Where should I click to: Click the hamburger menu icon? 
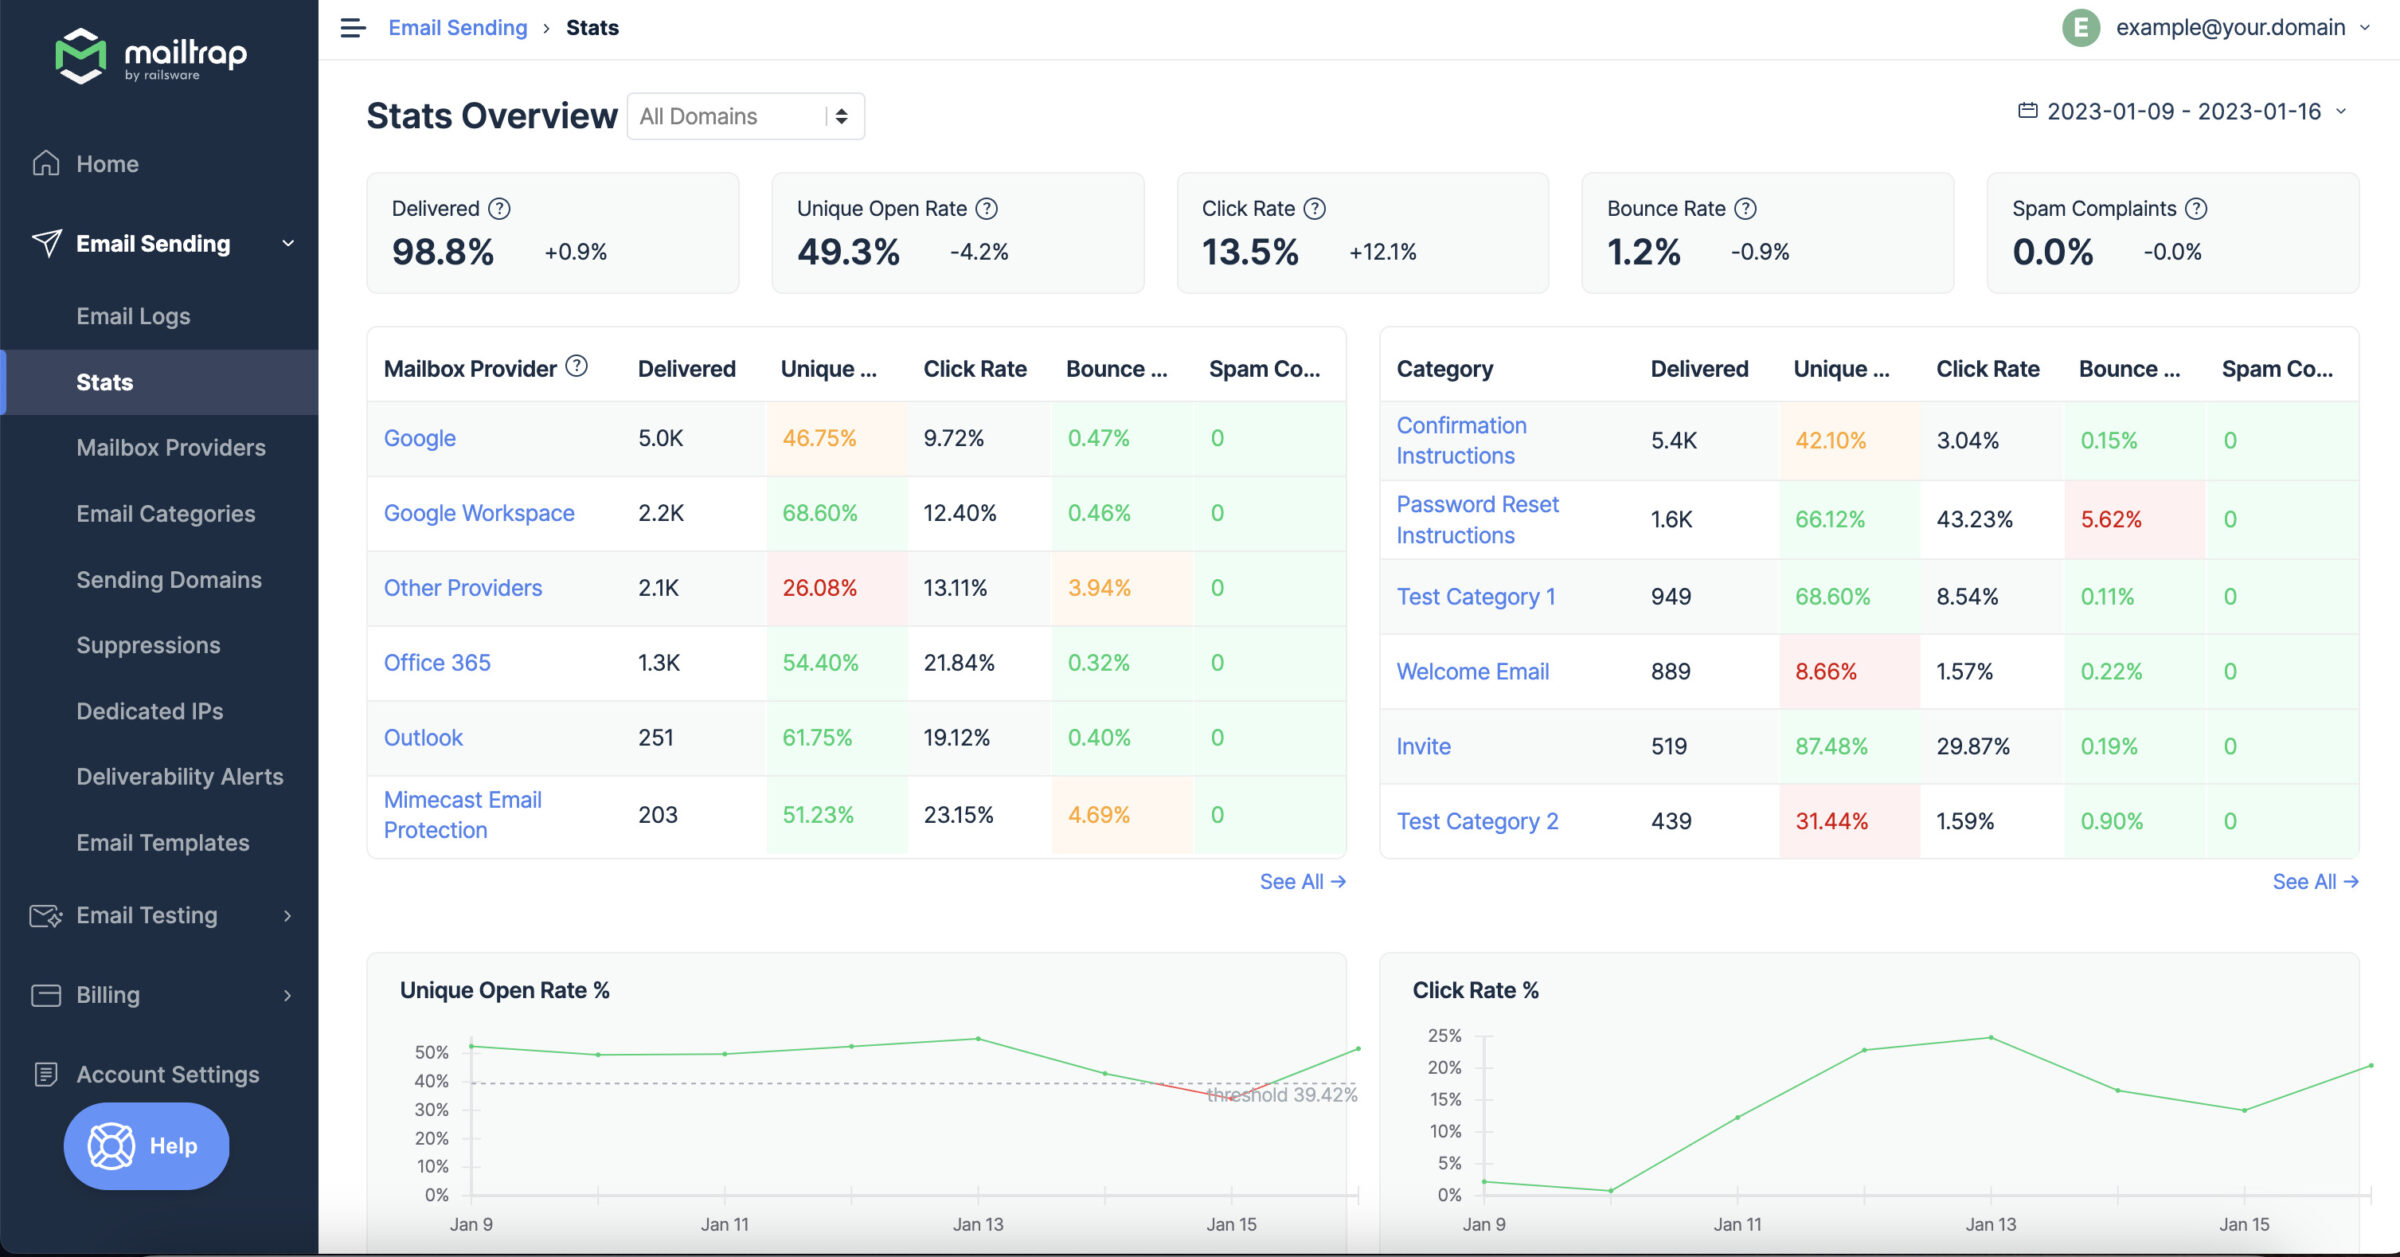click(352, 27)
